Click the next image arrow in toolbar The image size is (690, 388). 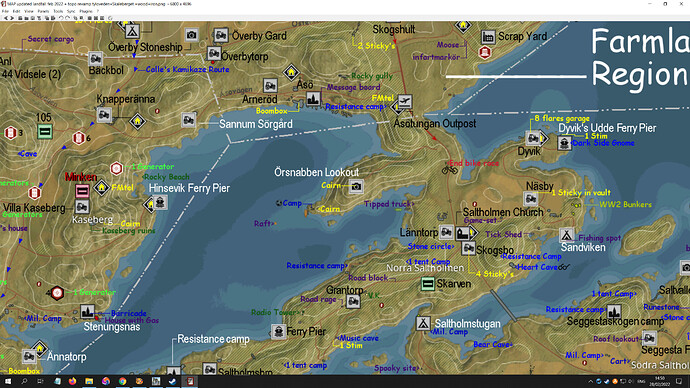(12, 18)
